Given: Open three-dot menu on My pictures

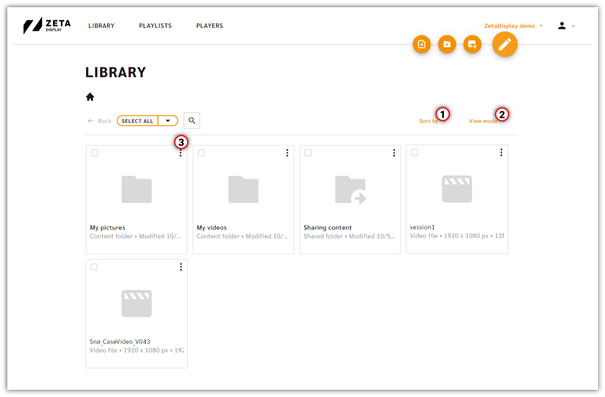Looking at the screenshot, I should [x=181, y=153].
